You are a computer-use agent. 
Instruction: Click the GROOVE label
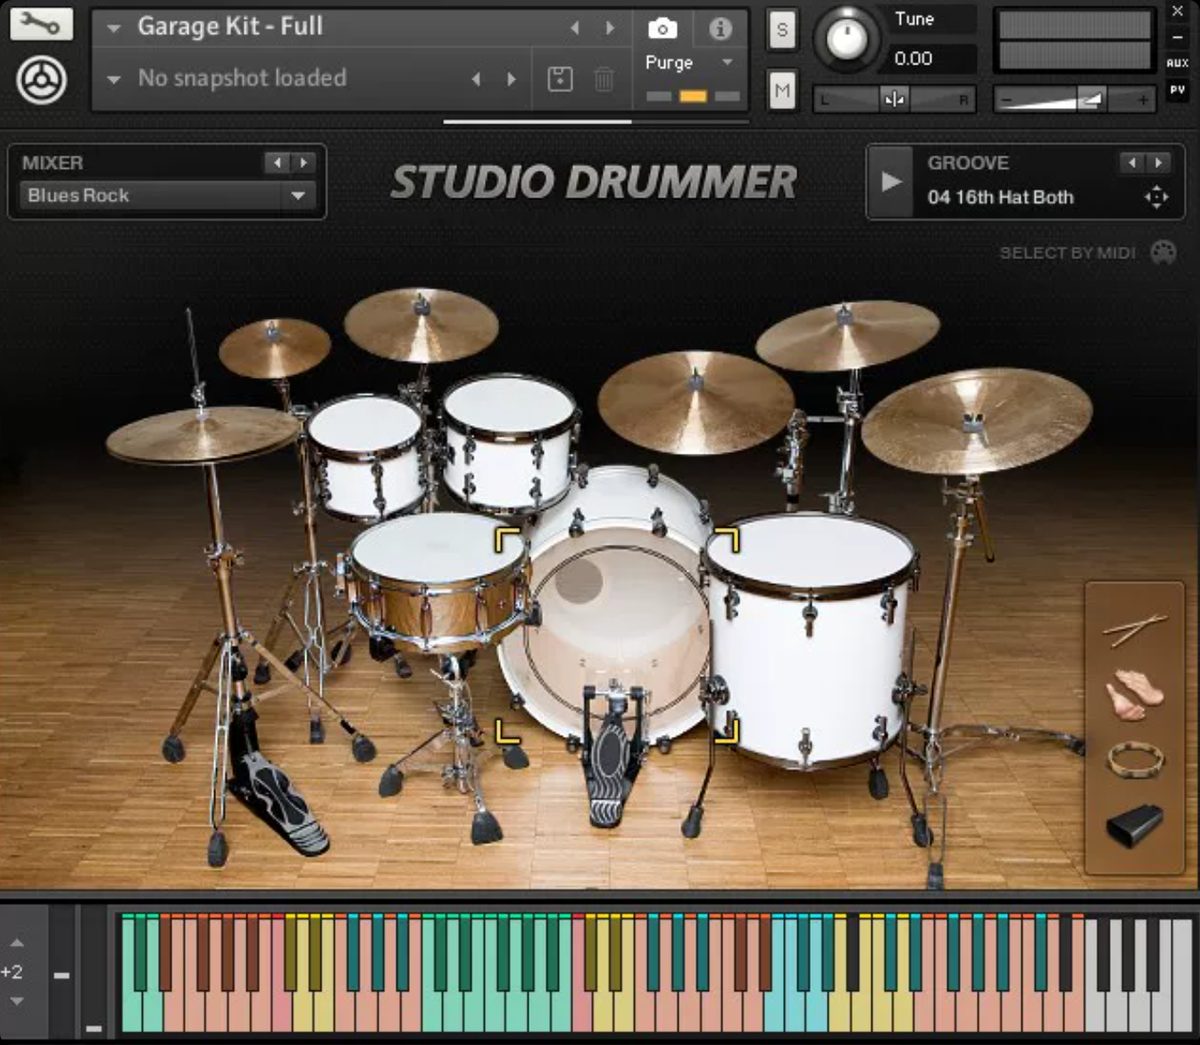(x=968, y=162)
